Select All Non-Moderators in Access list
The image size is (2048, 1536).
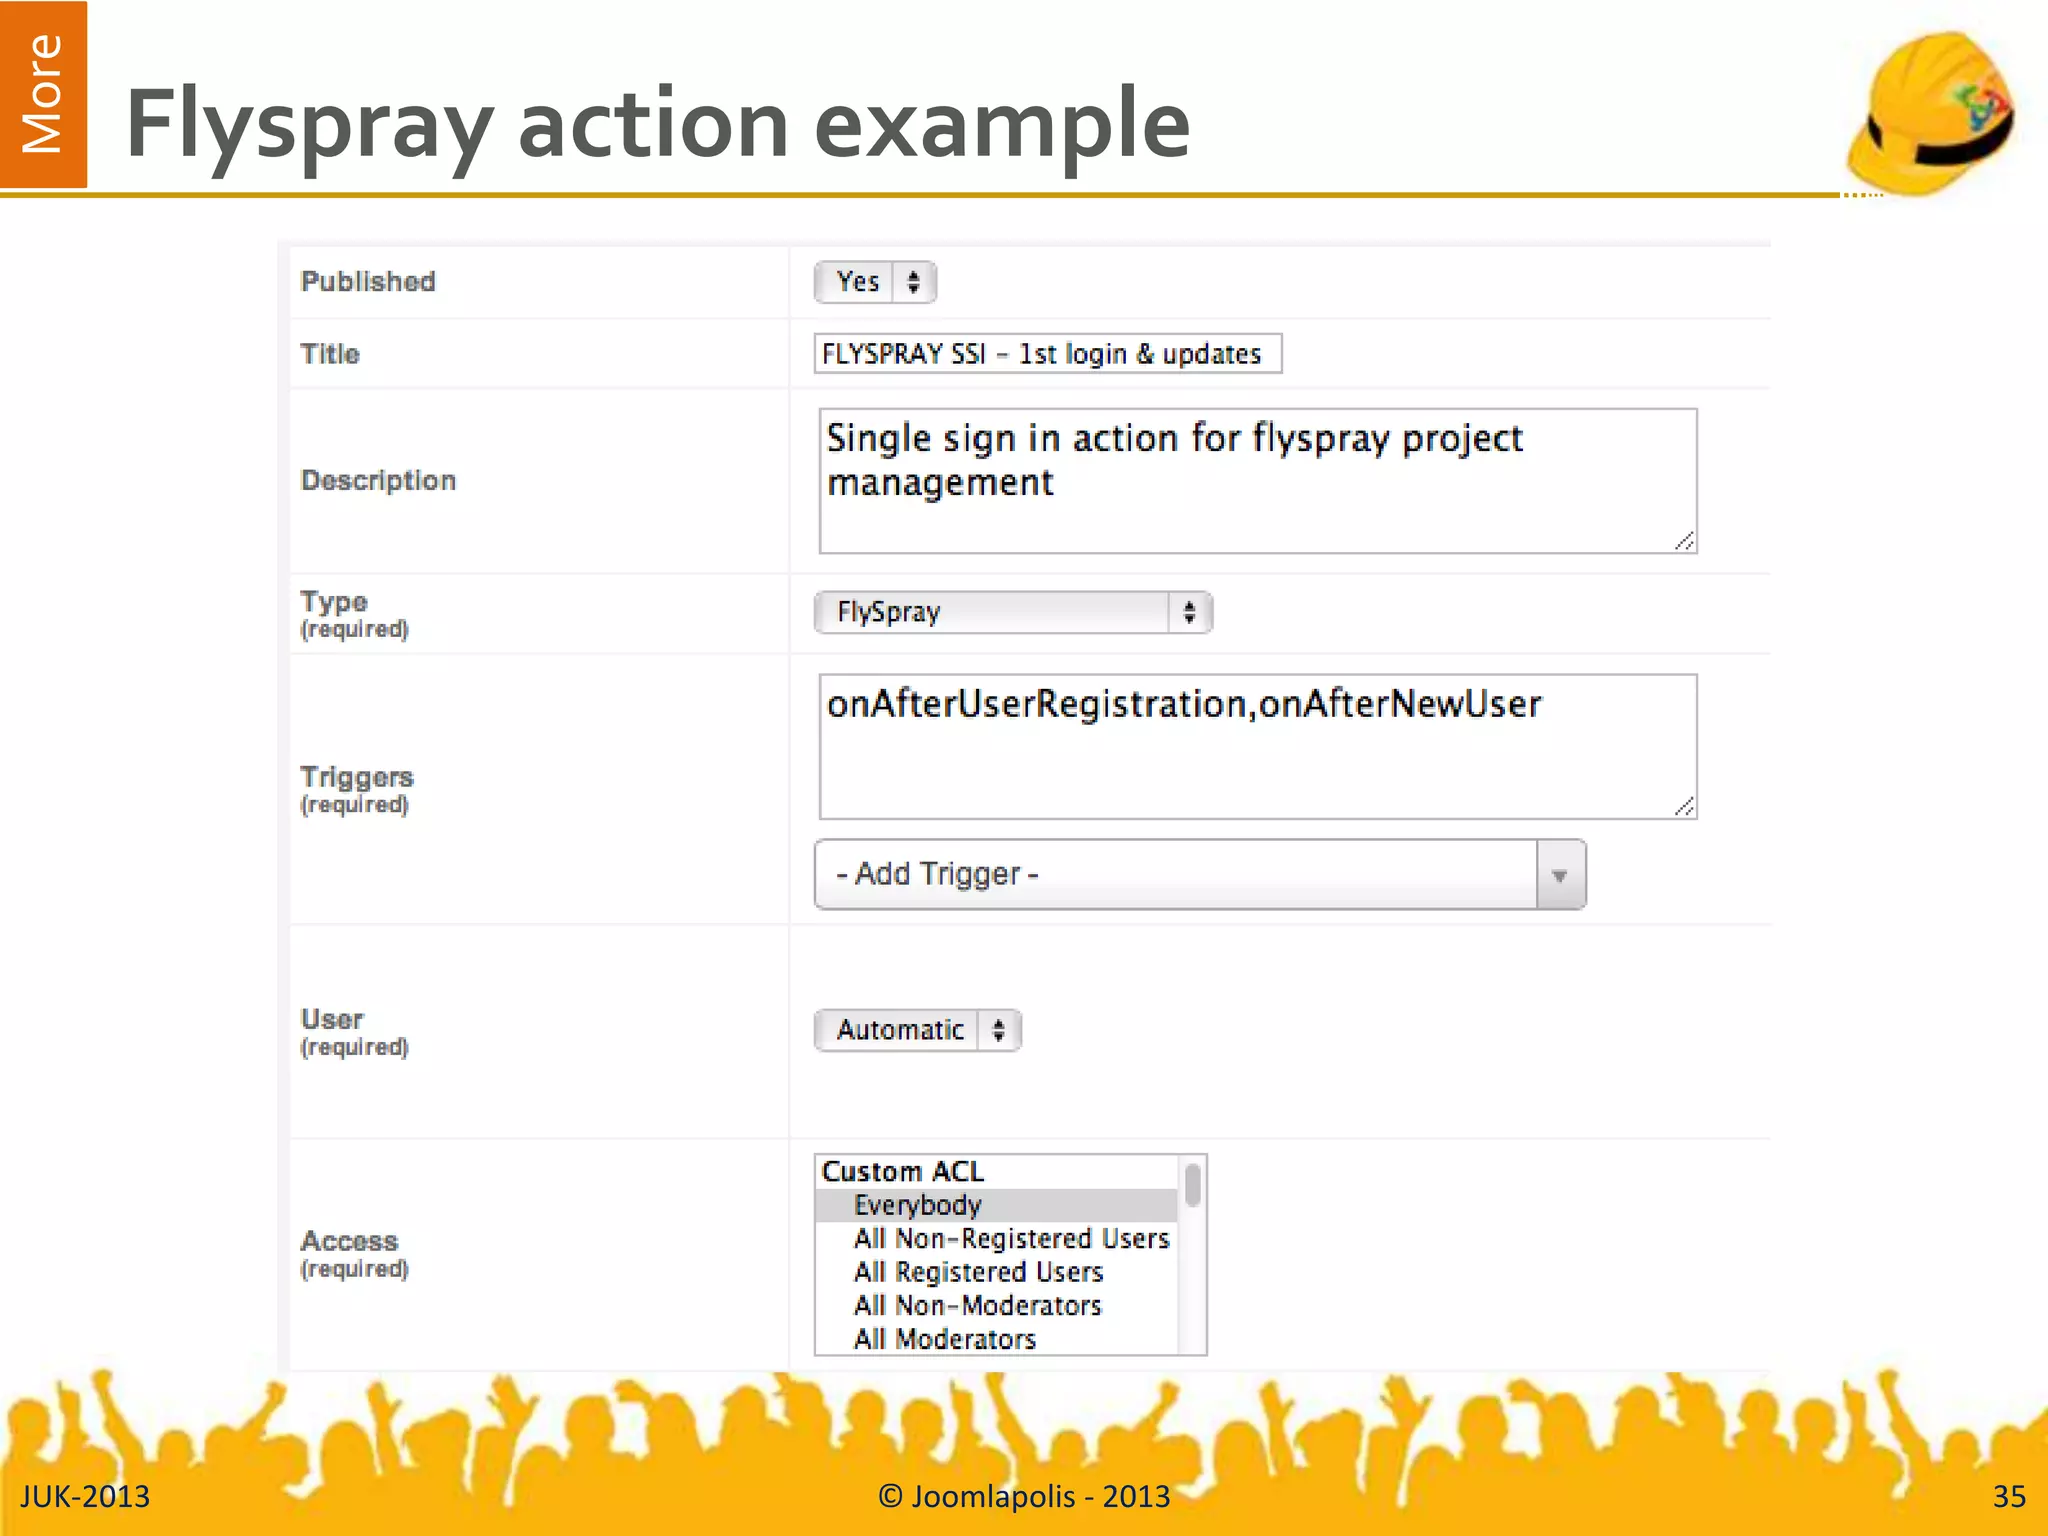[977, 1306]
